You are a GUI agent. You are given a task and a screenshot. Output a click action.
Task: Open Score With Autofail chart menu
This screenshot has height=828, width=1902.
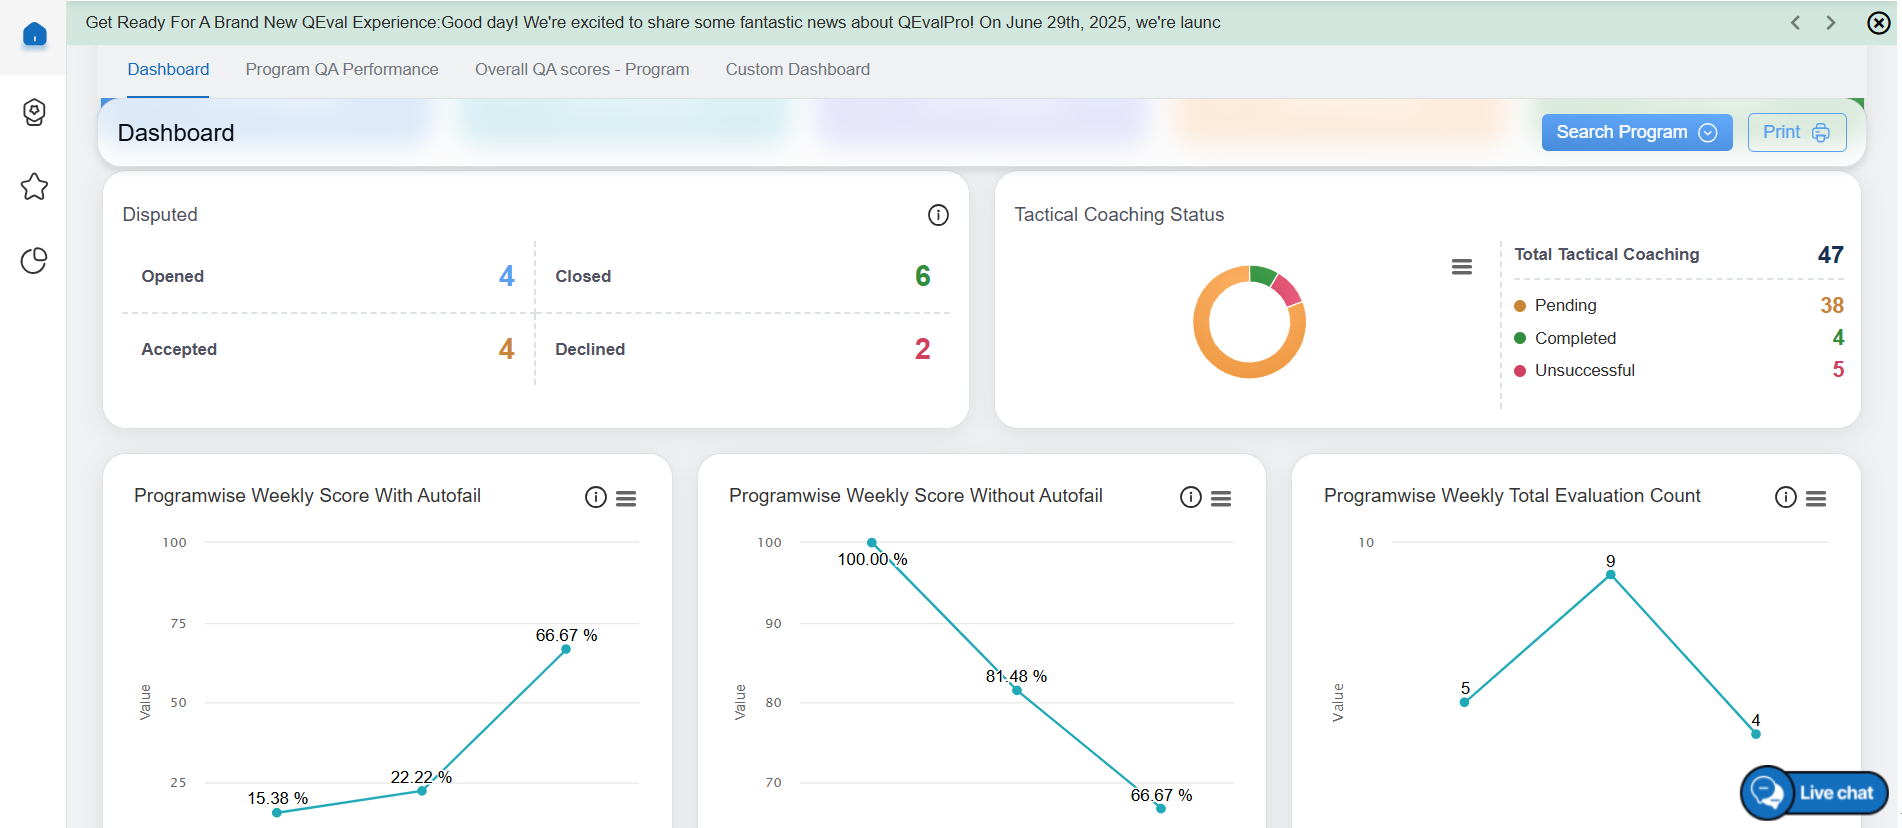626,499
